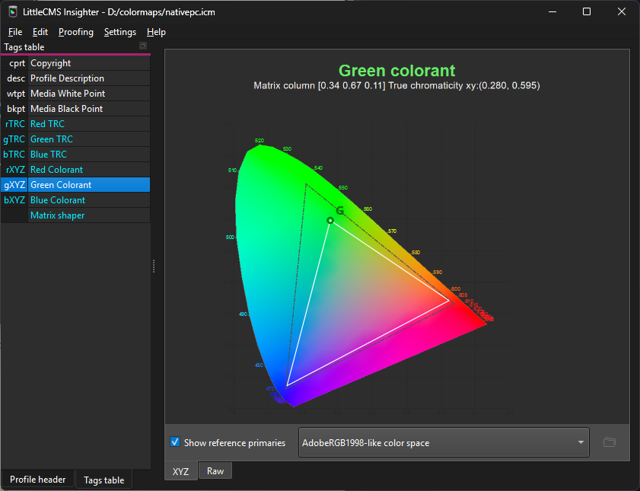Open the Help menu
640x491 pixels.
tap(156, 32)
